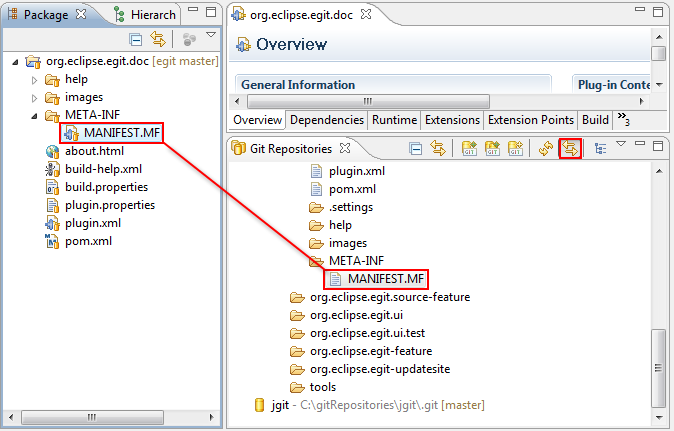The width and height of the screenshot is (674, 431).
Task: Click the editor horizontal scrollbar thumb
Action: 368,101
